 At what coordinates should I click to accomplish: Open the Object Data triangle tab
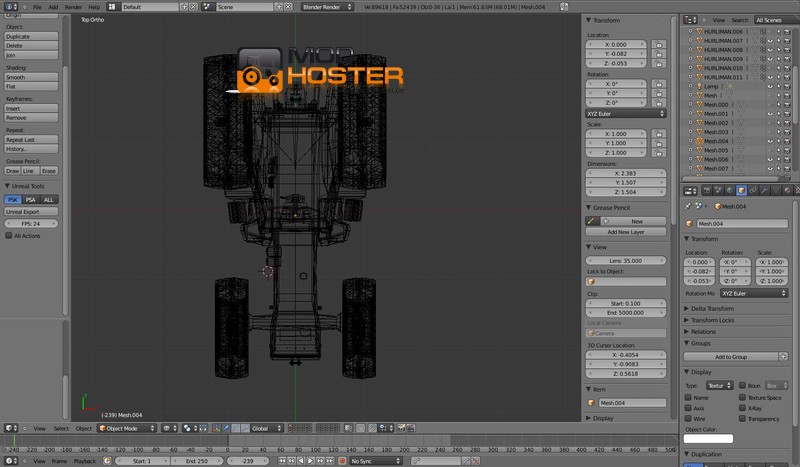tap(776, 190)
